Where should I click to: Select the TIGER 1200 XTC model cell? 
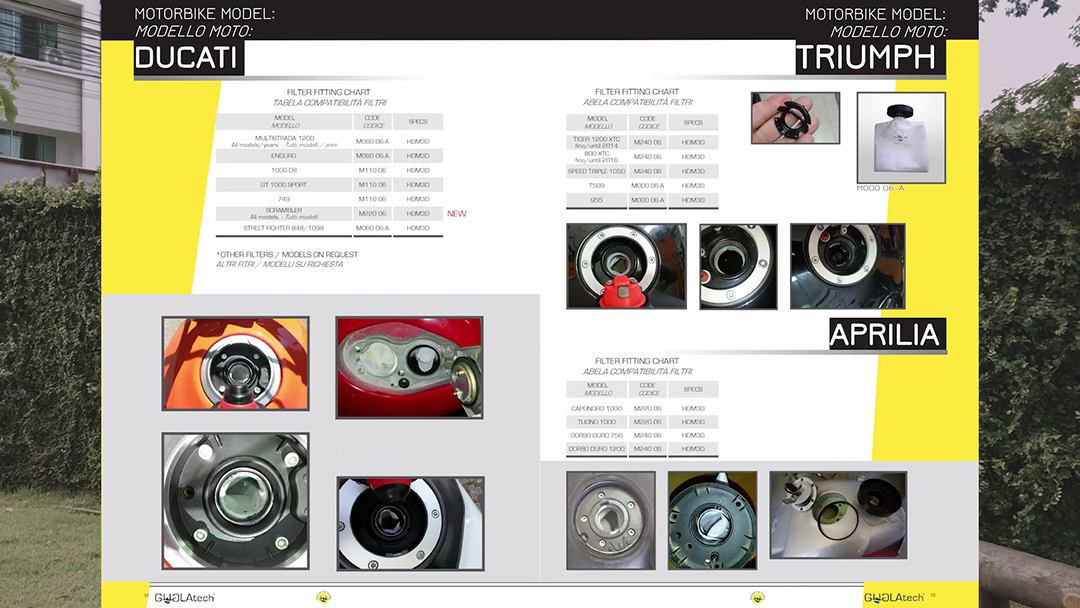[x=596, y=142]
